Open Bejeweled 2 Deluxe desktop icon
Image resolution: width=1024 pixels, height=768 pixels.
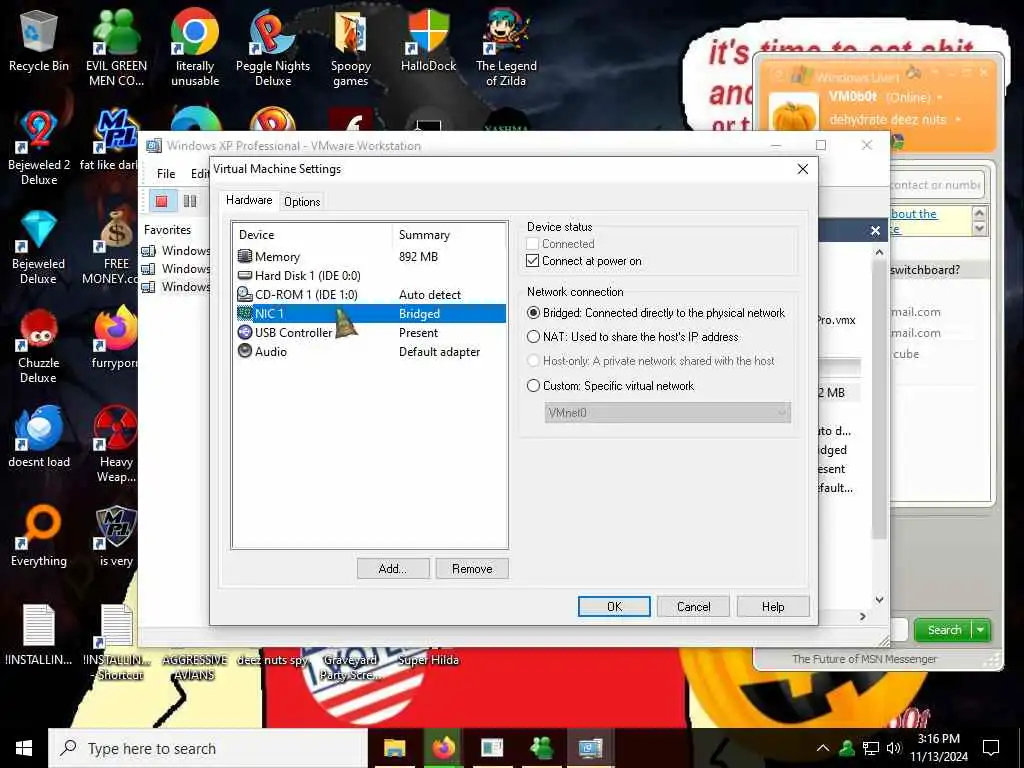point(39,147)
